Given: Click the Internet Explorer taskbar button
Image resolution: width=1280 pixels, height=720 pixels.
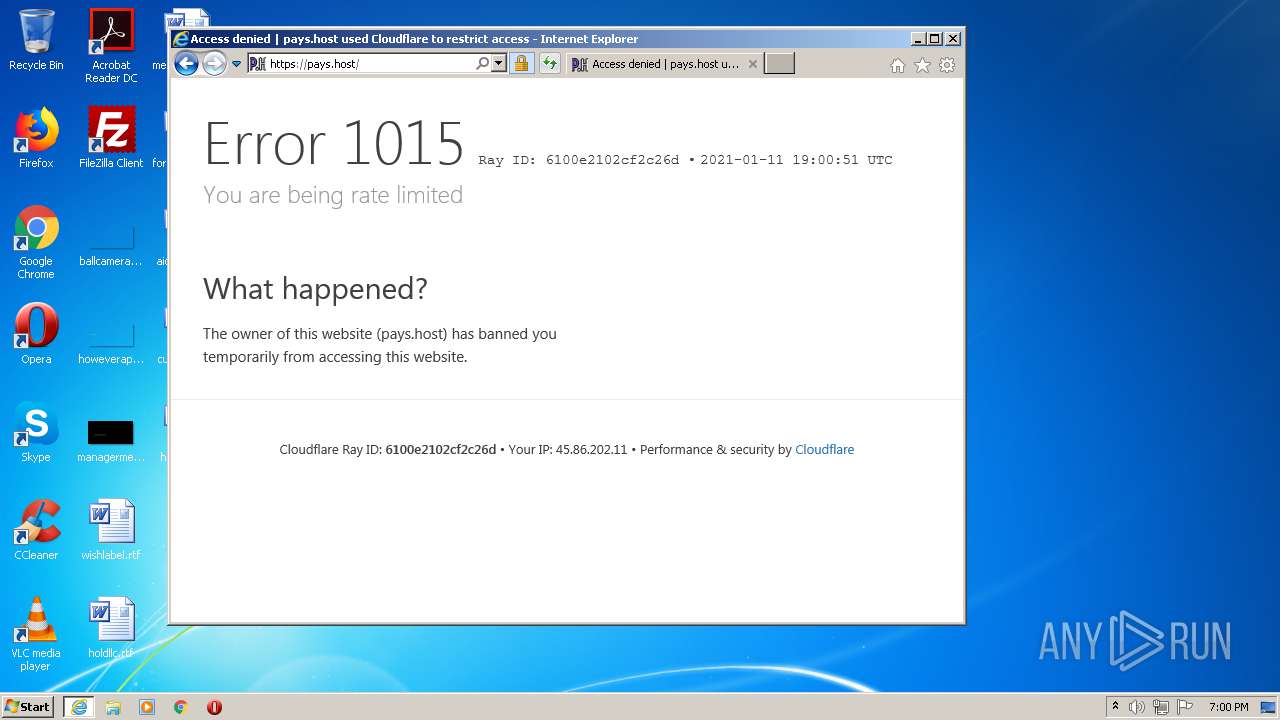Looking at the screenshot, I should coord(79,707).
